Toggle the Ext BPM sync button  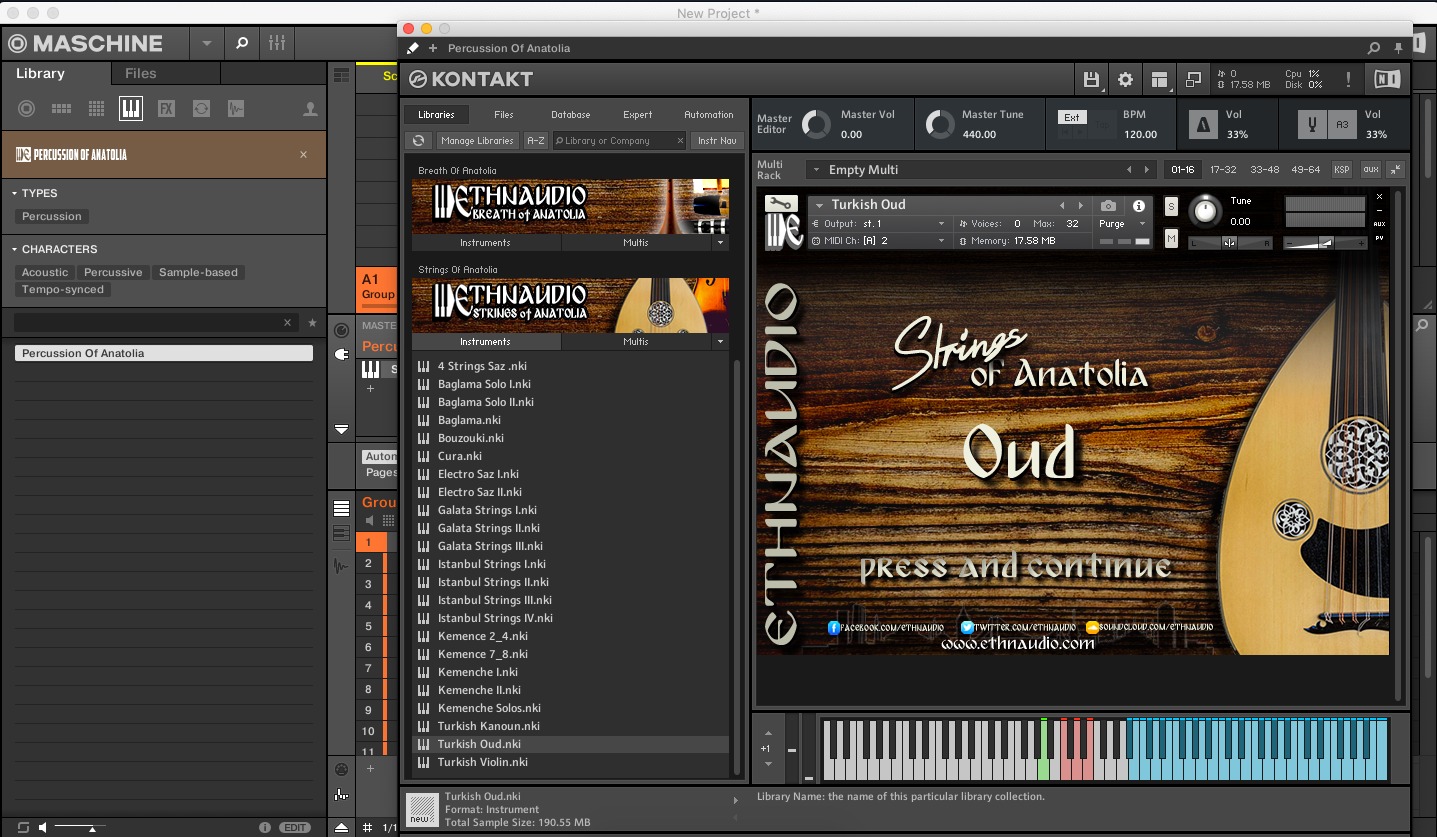pyautogui.click(x=1071, y=117)
